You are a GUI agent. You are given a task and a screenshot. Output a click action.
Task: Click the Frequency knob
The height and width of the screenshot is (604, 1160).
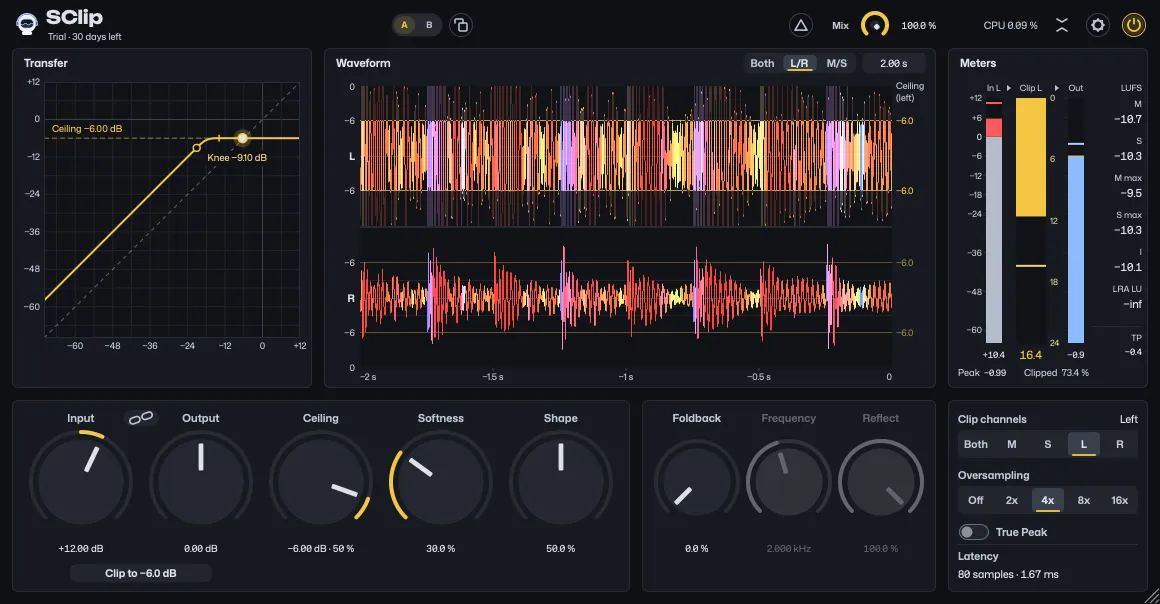[789, 482]
